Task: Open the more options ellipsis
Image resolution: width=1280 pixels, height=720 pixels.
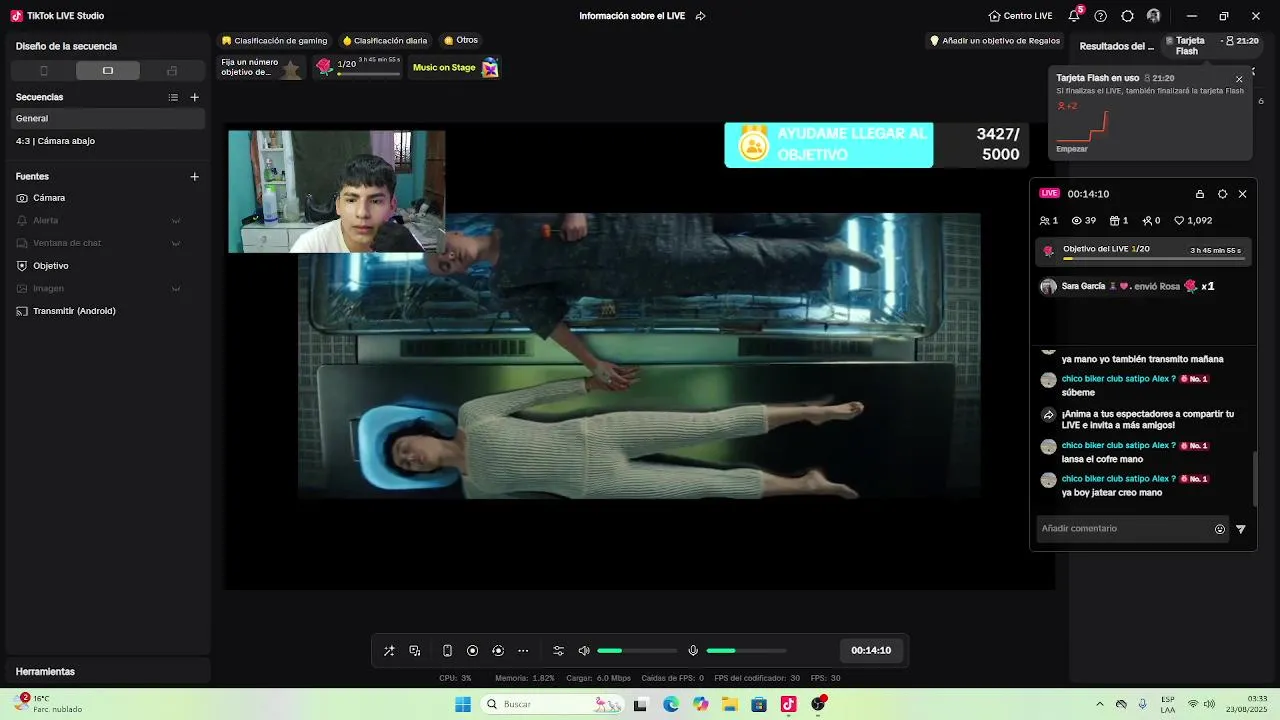Action: click(523, 651)
